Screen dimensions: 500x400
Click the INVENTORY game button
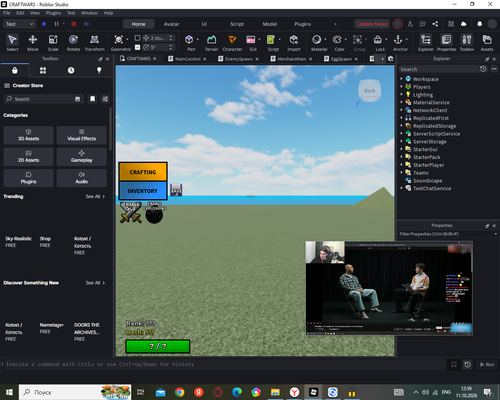(x=143, y=191)
